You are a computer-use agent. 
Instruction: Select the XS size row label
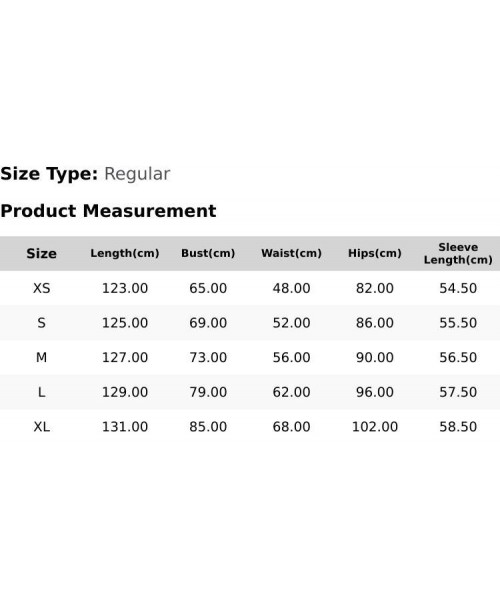[x=41, y=288]
